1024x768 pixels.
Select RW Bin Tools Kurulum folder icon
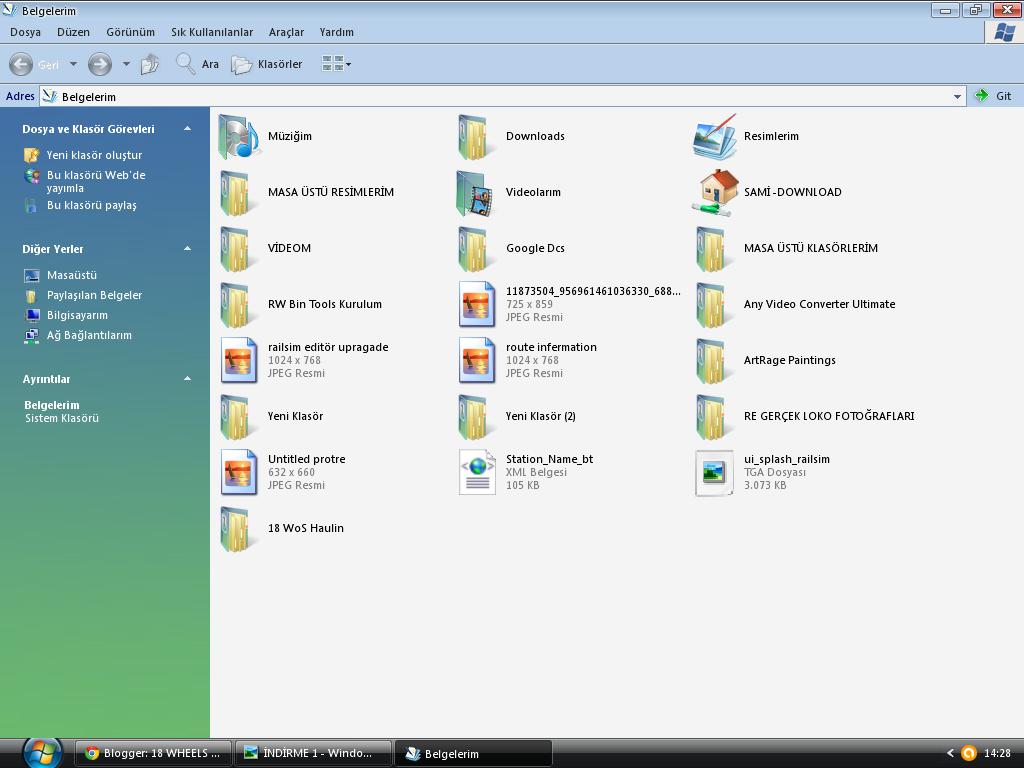(x=238, y=306)
